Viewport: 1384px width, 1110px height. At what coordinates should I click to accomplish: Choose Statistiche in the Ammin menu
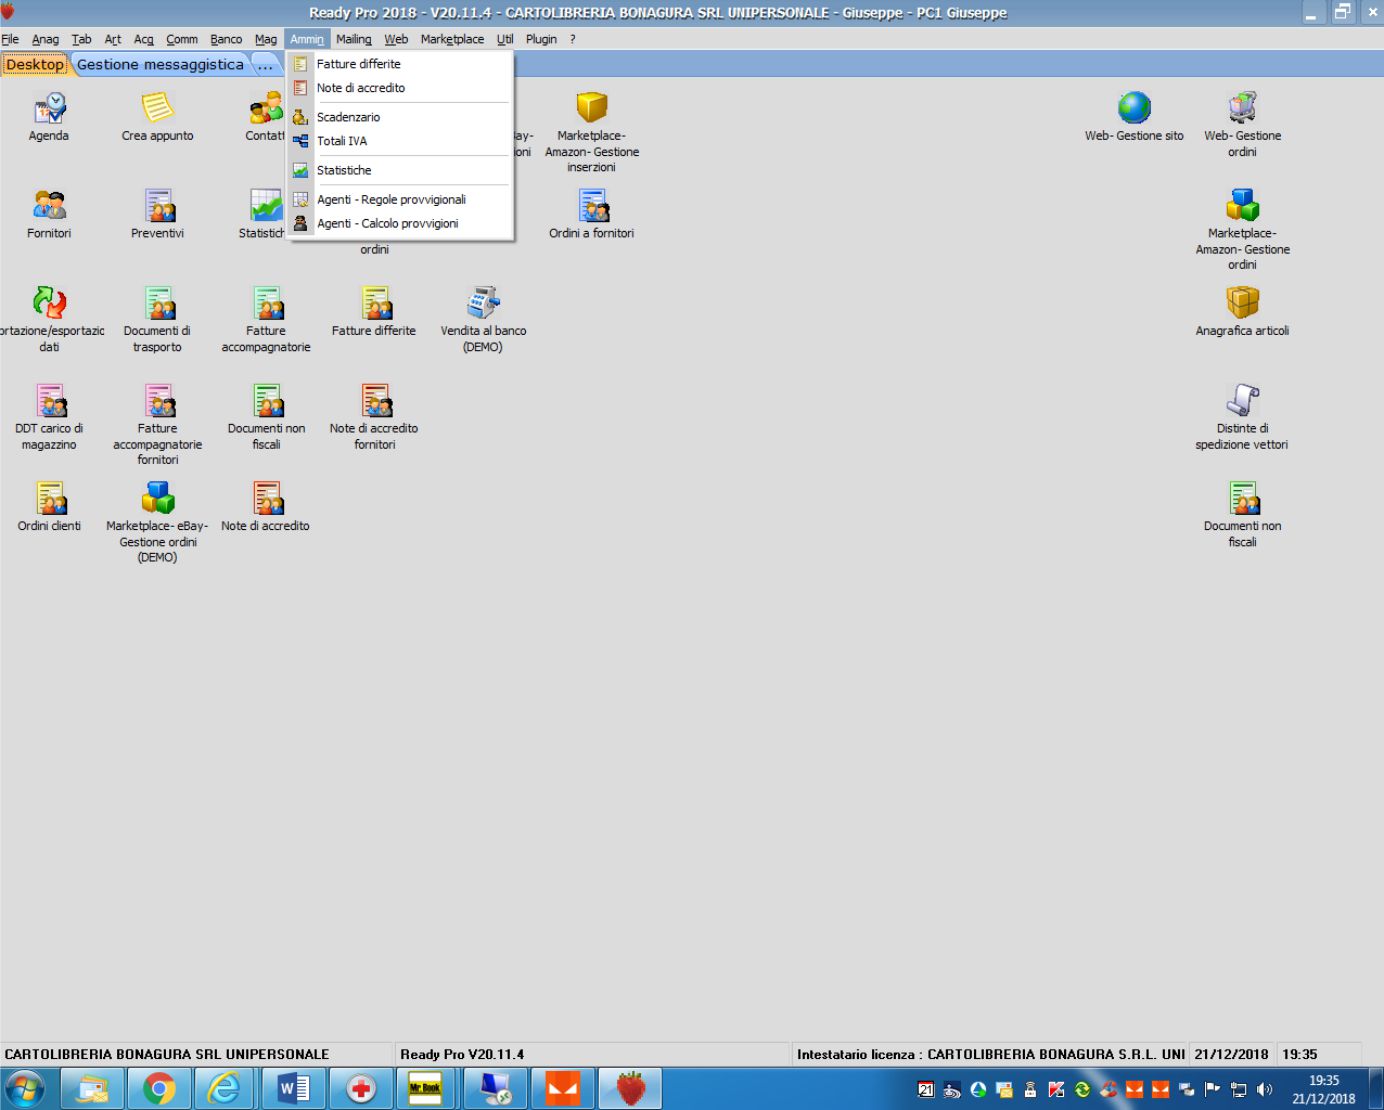(x=400, y=170)
